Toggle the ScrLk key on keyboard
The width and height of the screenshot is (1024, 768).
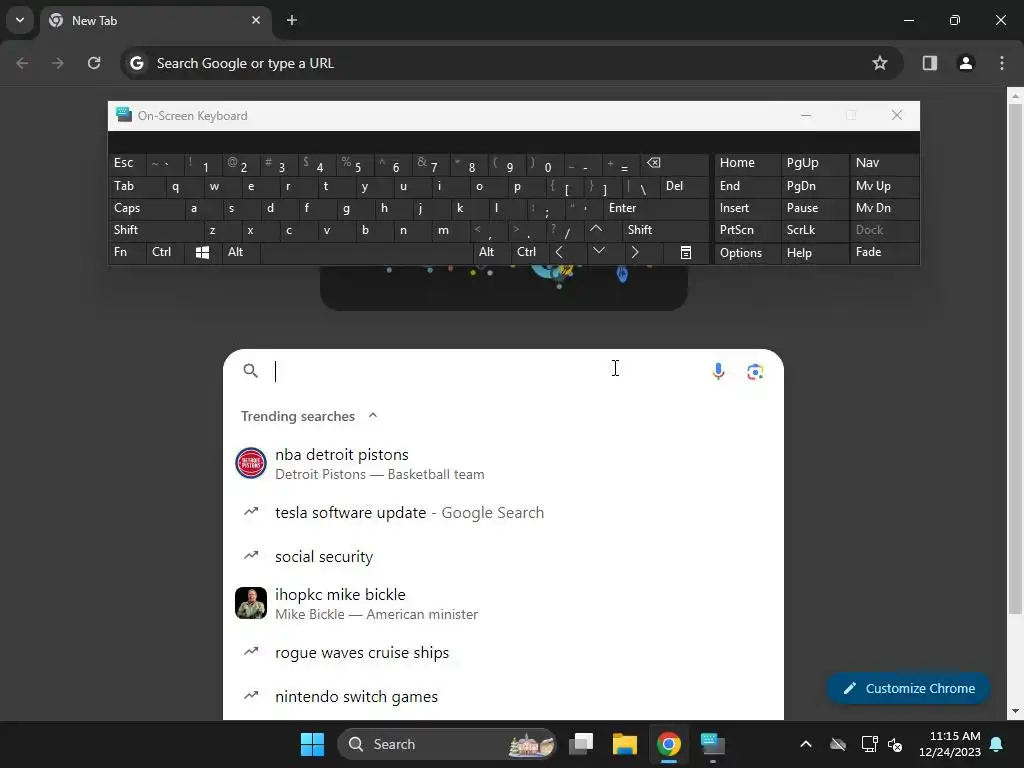point(815,230)
